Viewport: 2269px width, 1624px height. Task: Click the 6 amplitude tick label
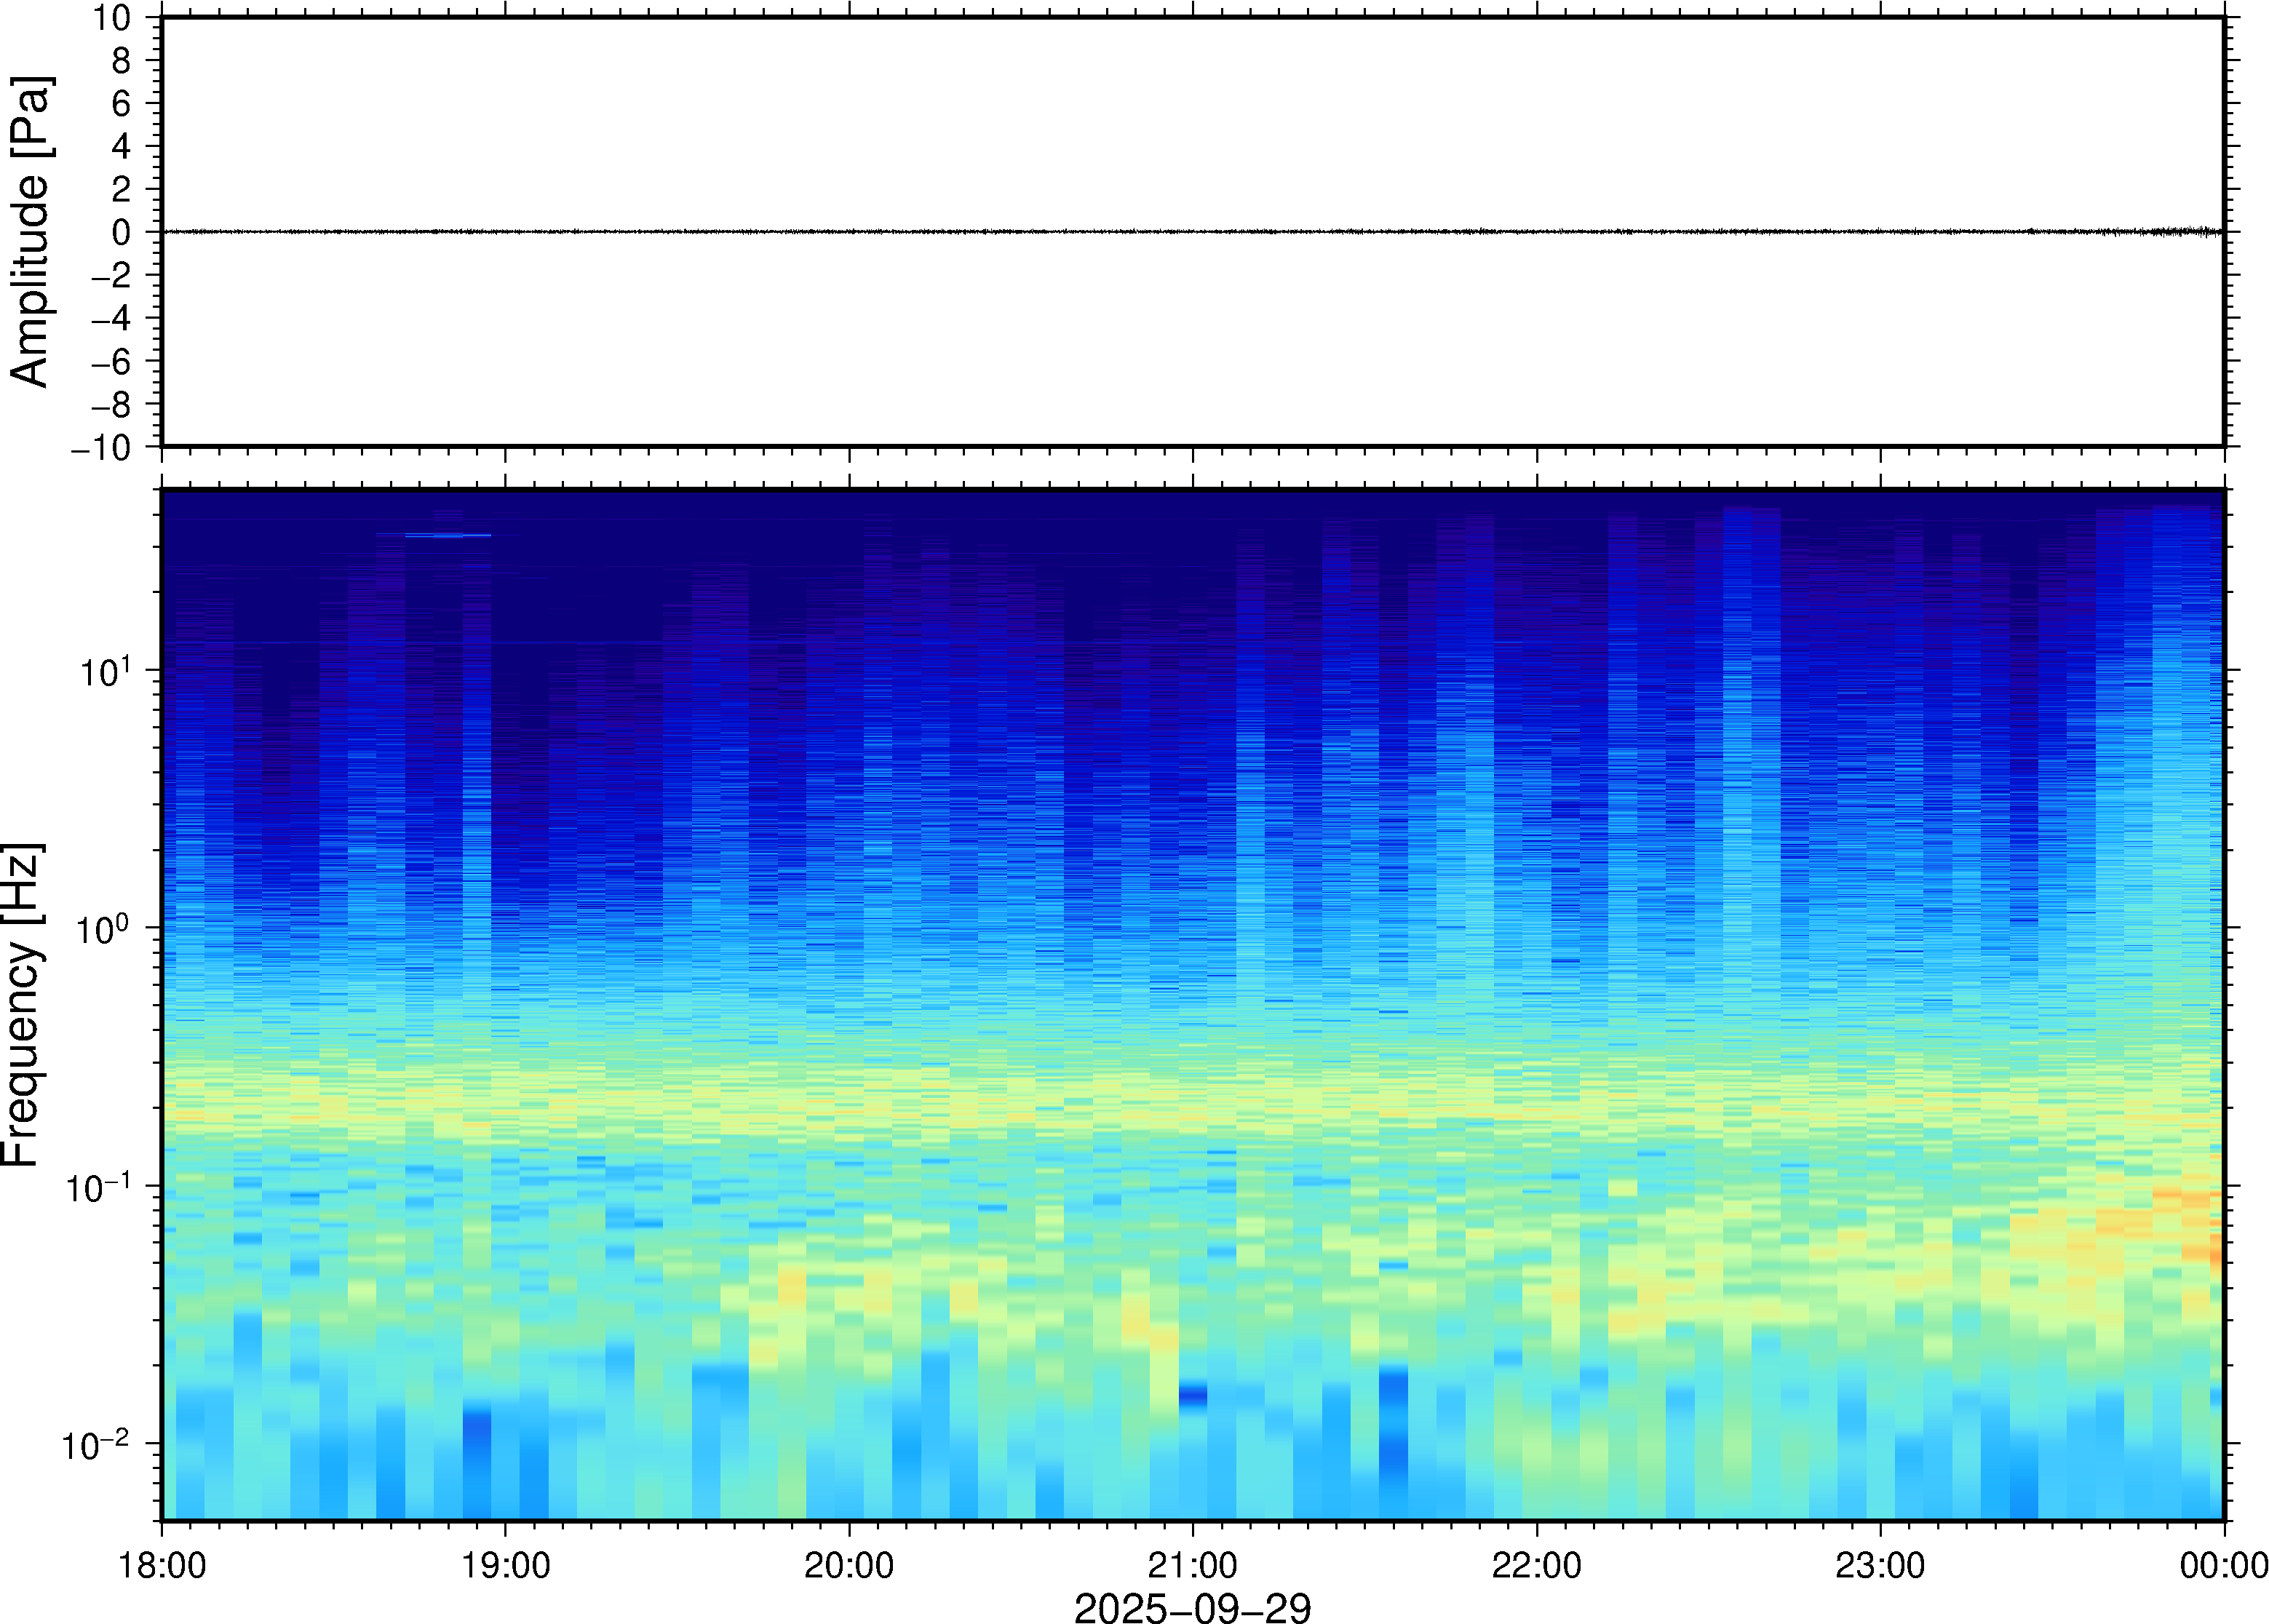click(121, 103)
